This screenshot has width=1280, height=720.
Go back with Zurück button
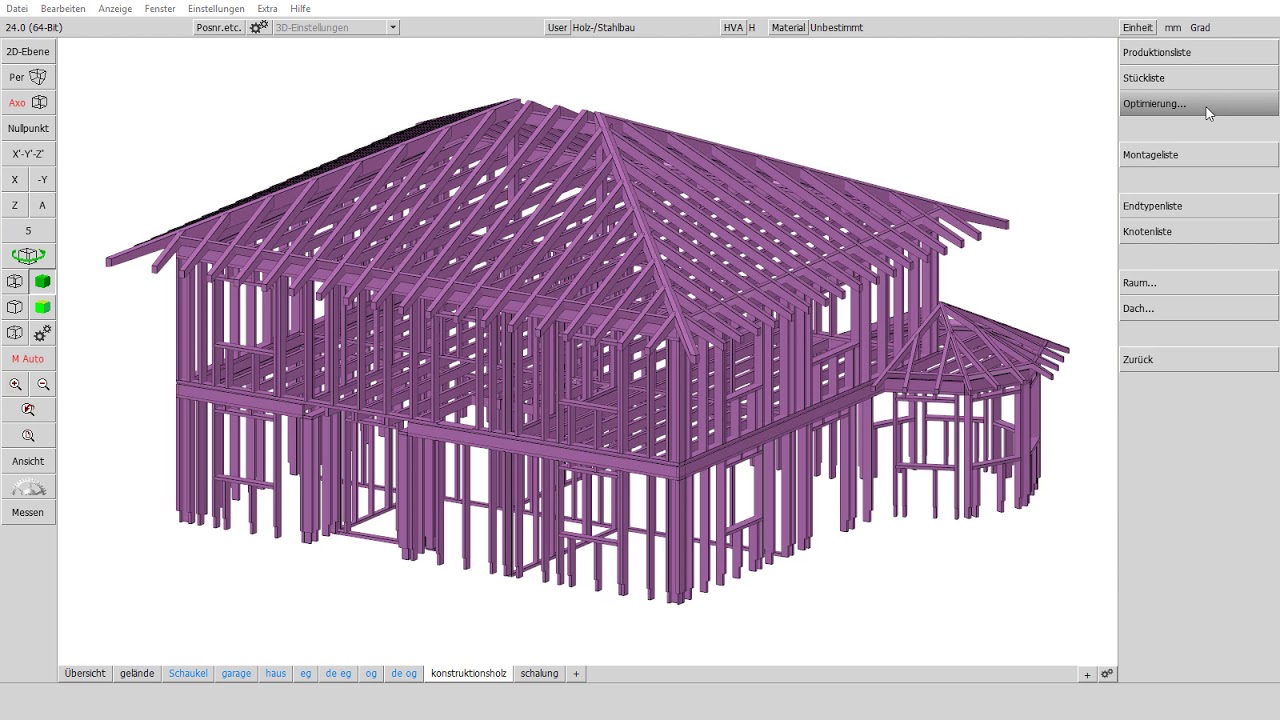[x=1199, y=359]
